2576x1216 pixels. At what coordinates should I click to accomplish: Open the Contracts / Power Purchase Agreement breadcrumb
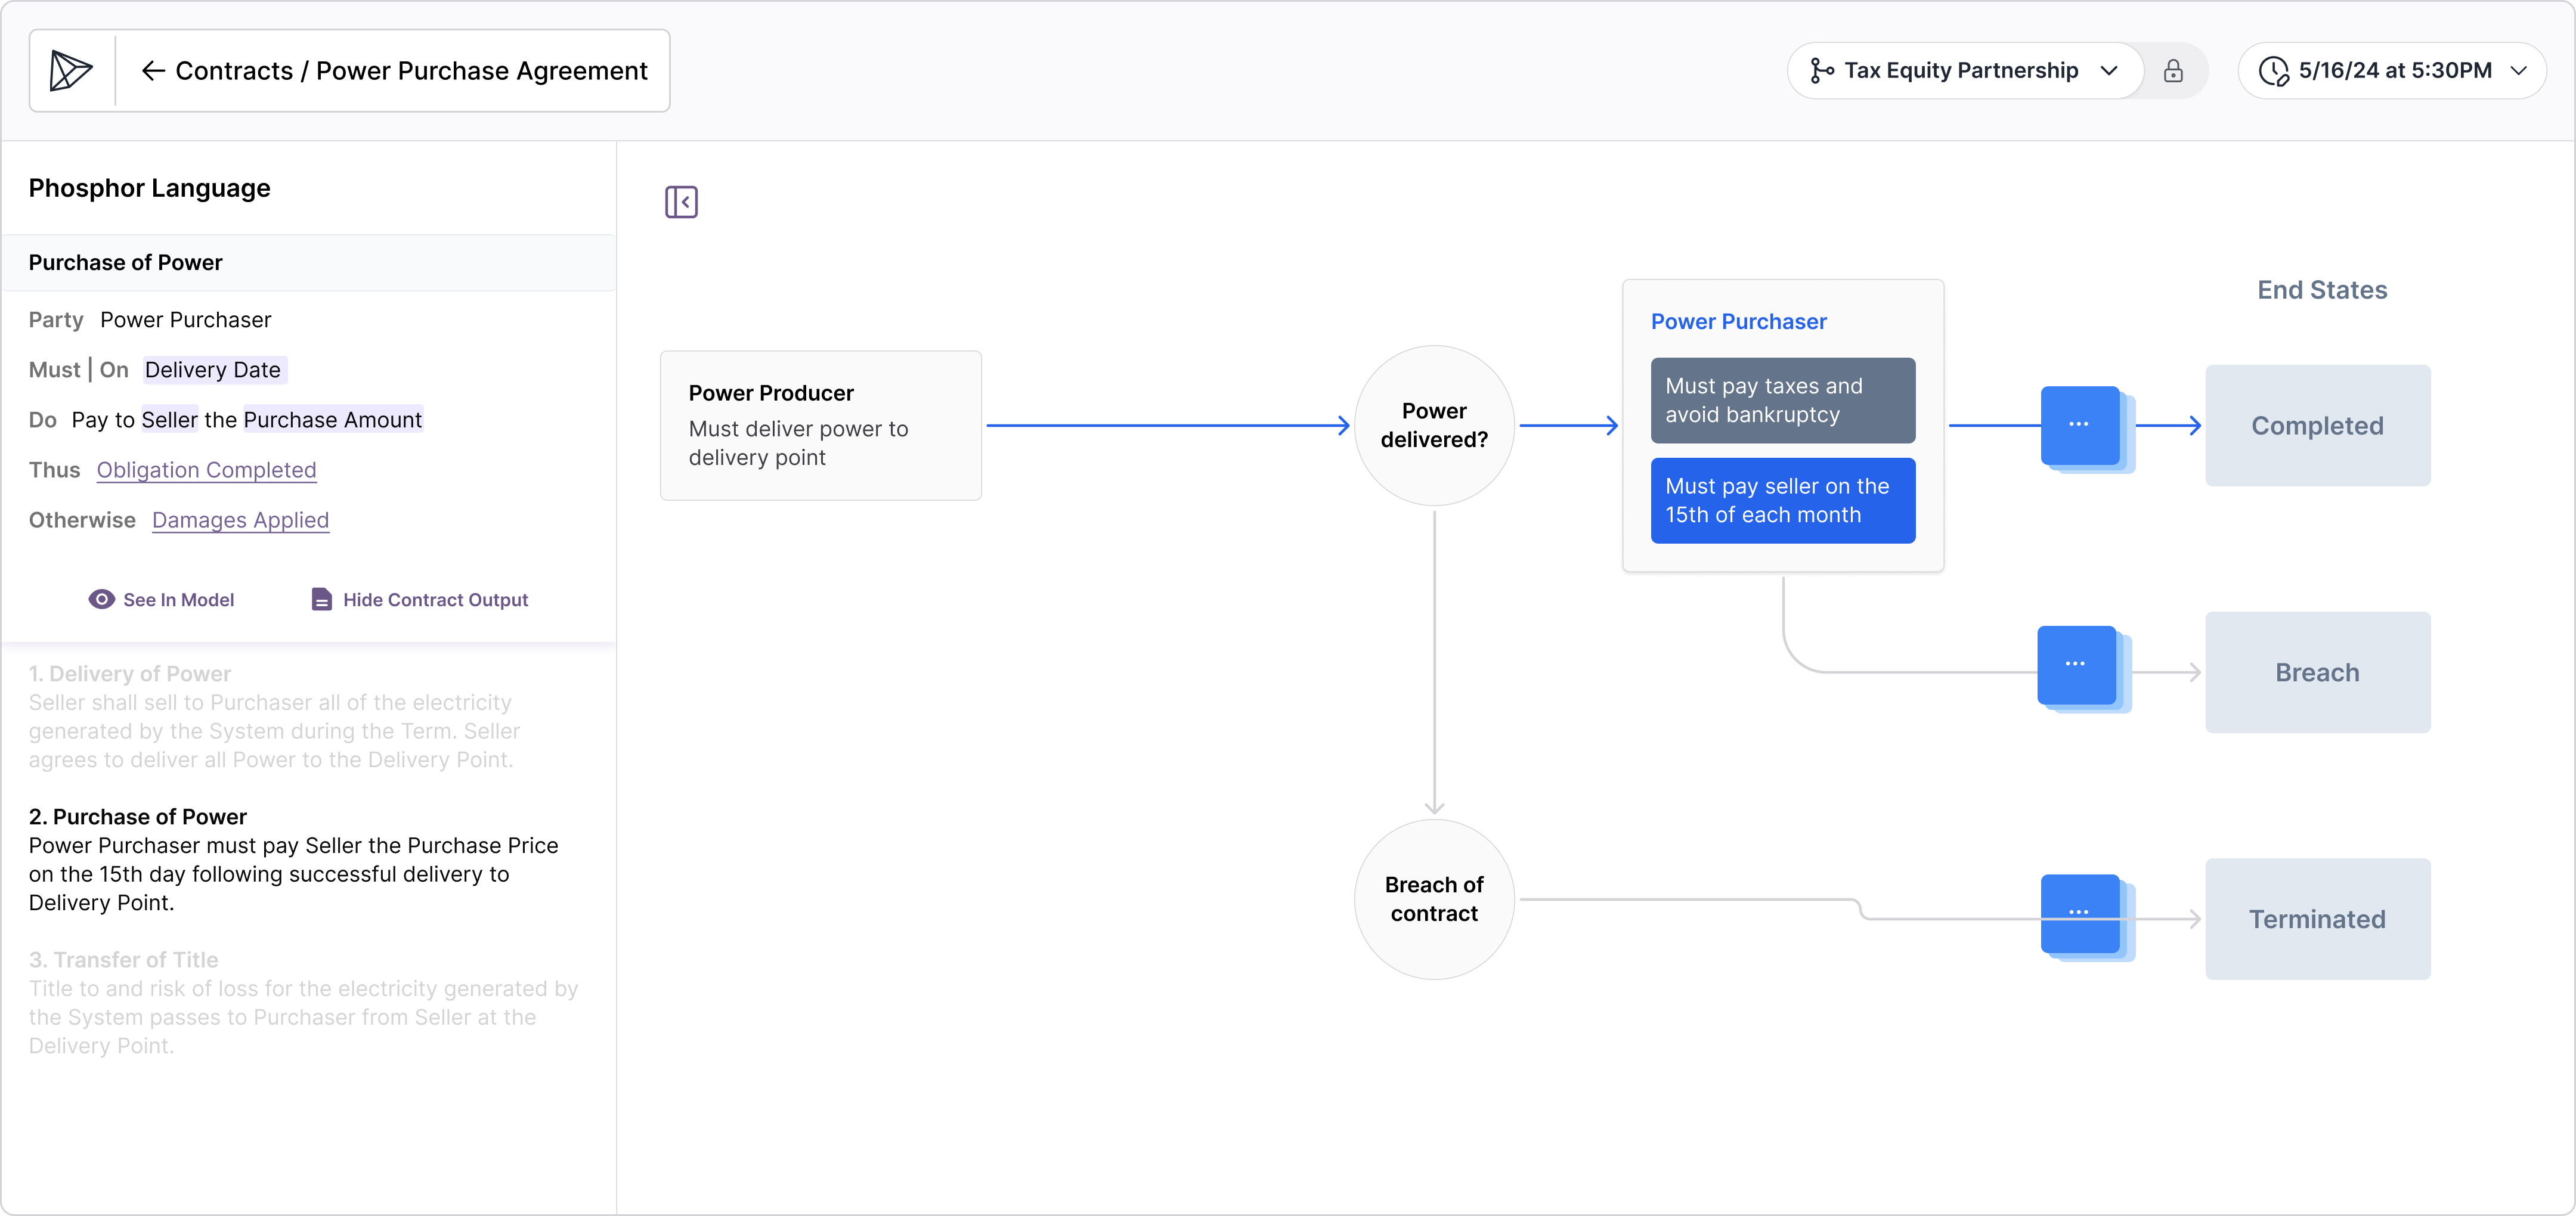(x=411, y=71)
